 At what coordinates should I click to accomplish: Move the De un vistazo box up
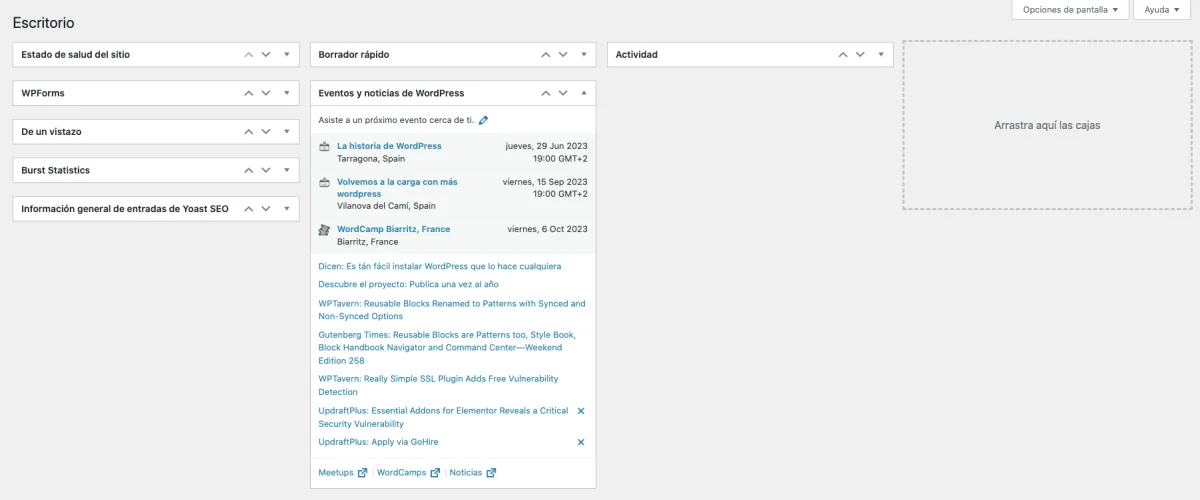click(x=249, y=132)
